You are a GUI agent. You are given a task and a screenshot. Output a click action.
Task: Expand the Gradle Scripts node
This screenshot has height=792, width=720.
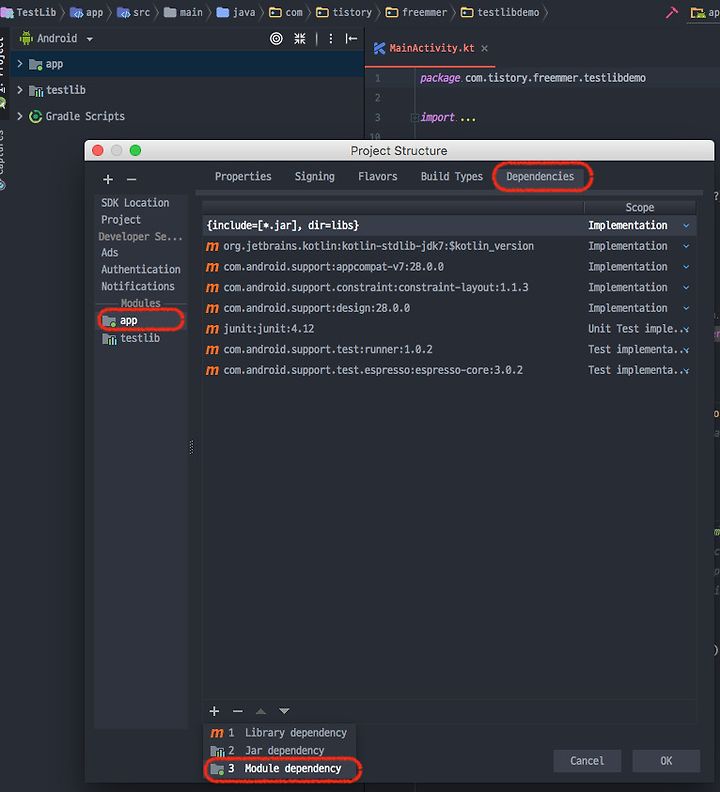coord(20,116)
